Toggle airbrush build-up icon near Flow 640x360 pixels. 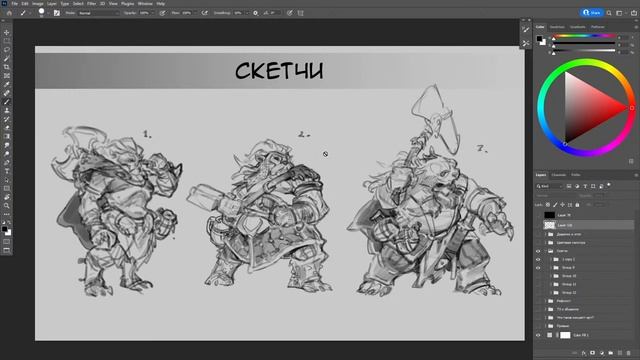click(204, 13)
